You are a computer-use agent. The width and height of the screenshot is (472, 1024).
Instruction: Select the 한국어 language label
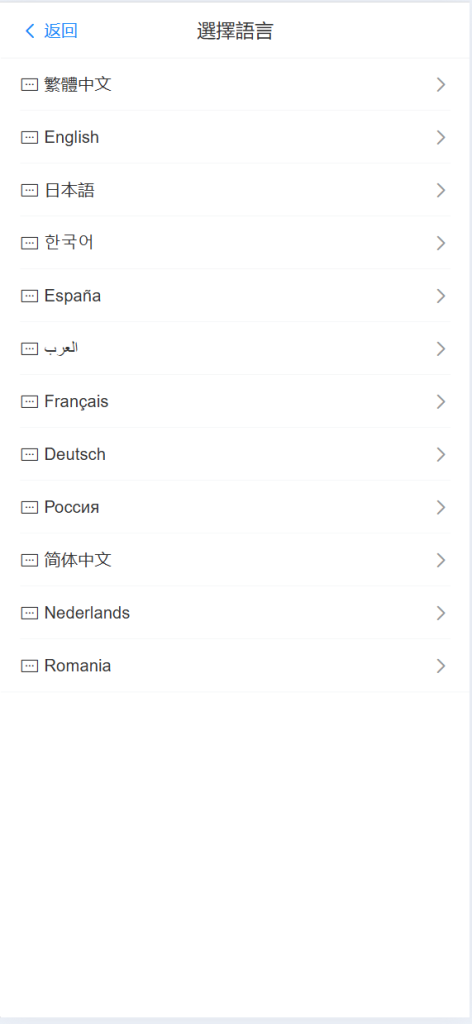pos(69,243)
